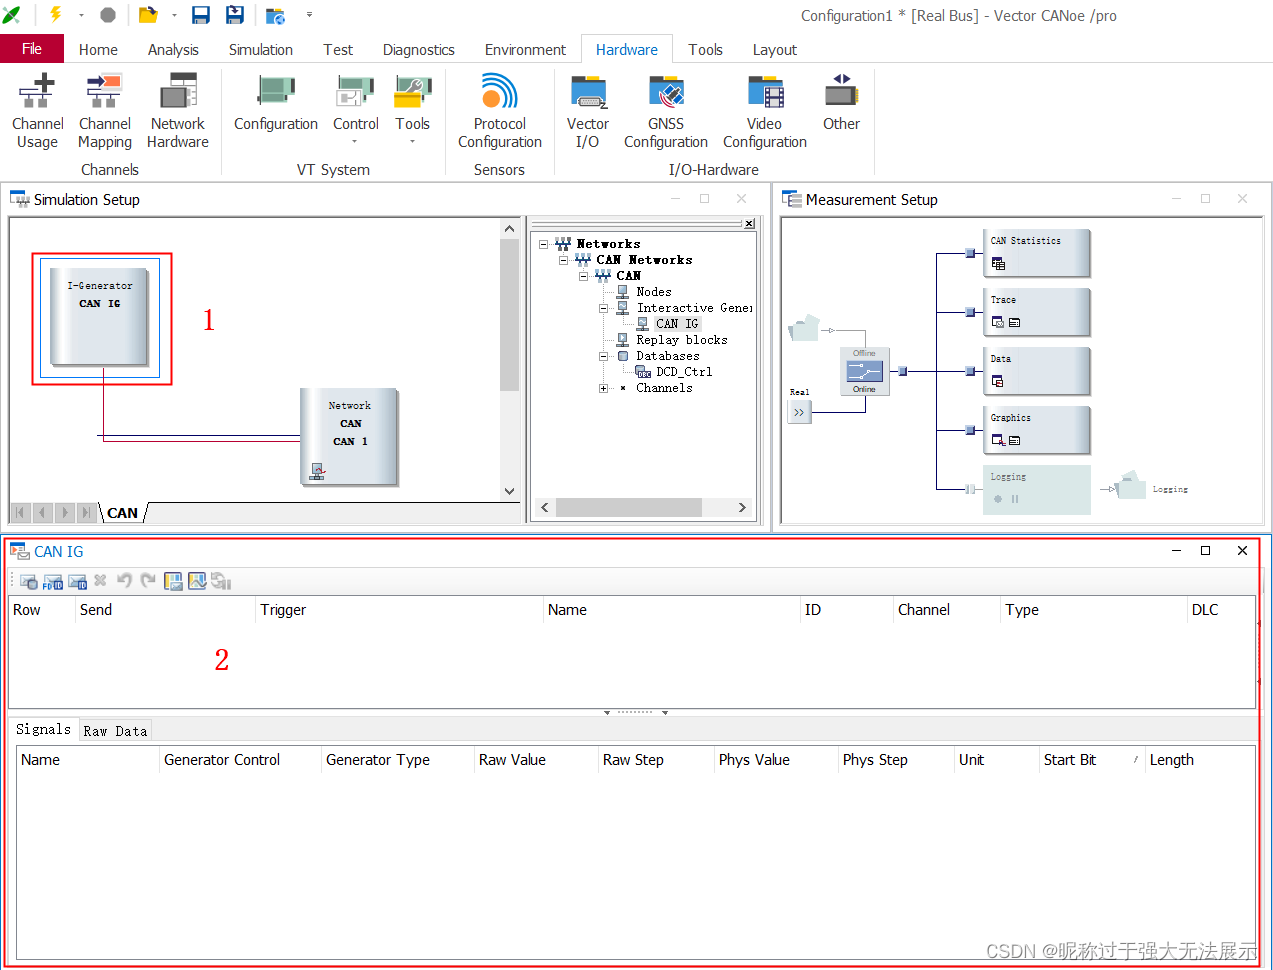
Task: Select CAN IG in network tree
Action: click(677, 324)
